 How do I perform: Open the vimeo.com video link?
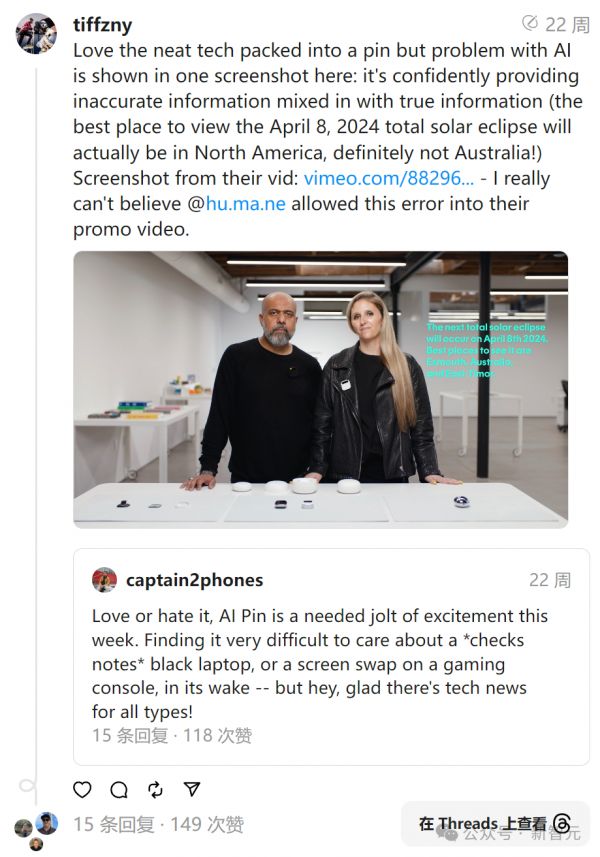tap(388, 178)
